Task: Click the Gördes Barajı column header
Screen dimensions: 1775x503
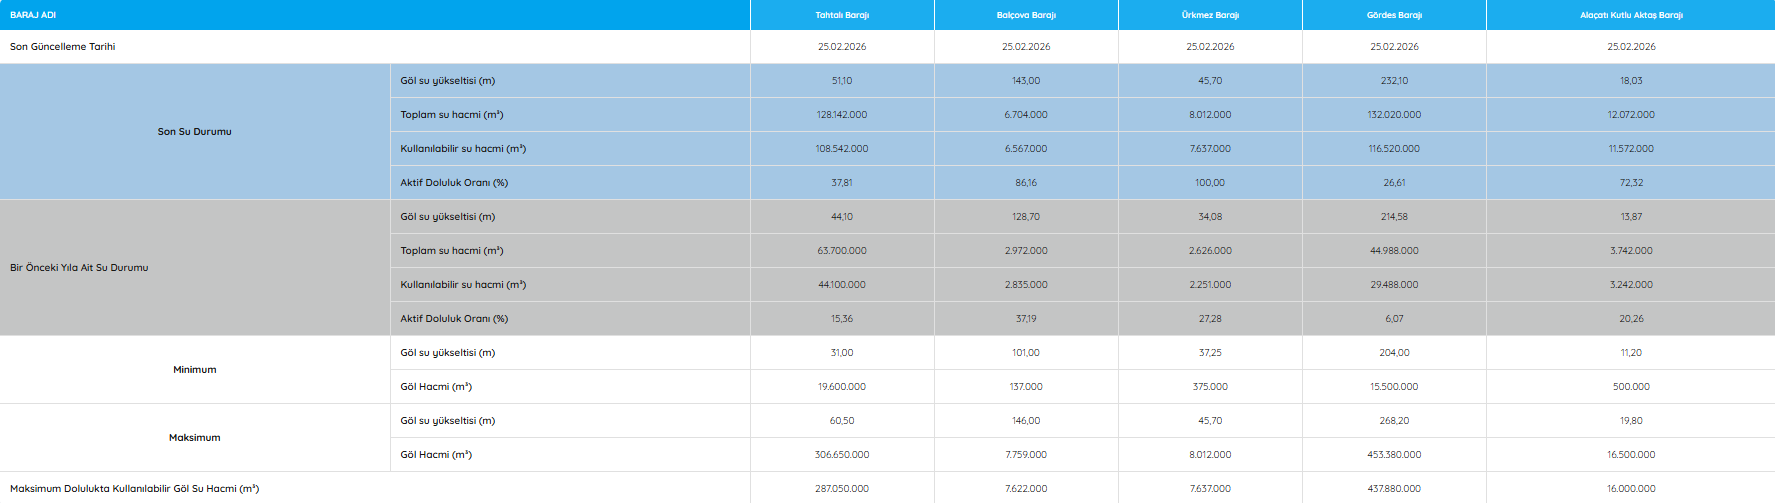Action: click(x=1394, y=15)
